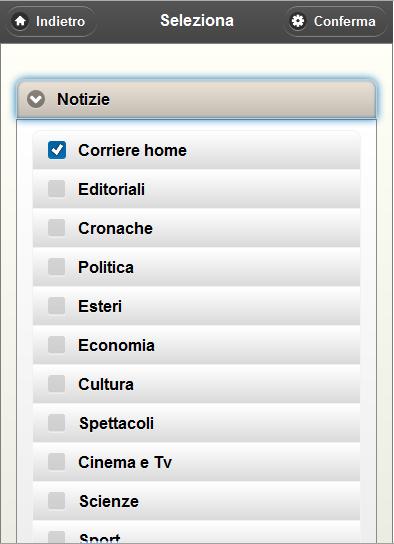Select the Scienze checkbox
Screen dimensions: 394x544
click(57, 501)
